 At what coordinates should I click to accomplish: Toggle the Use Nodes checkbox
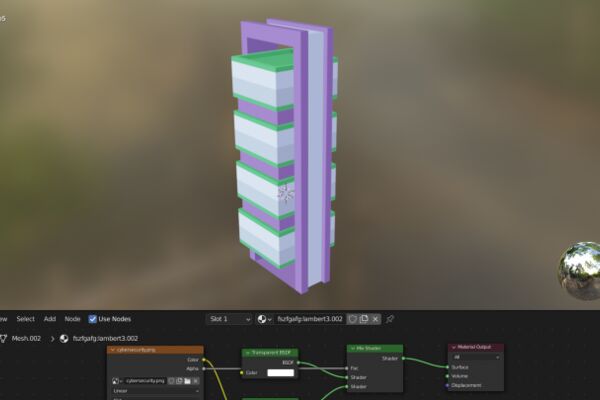point(93,319)
